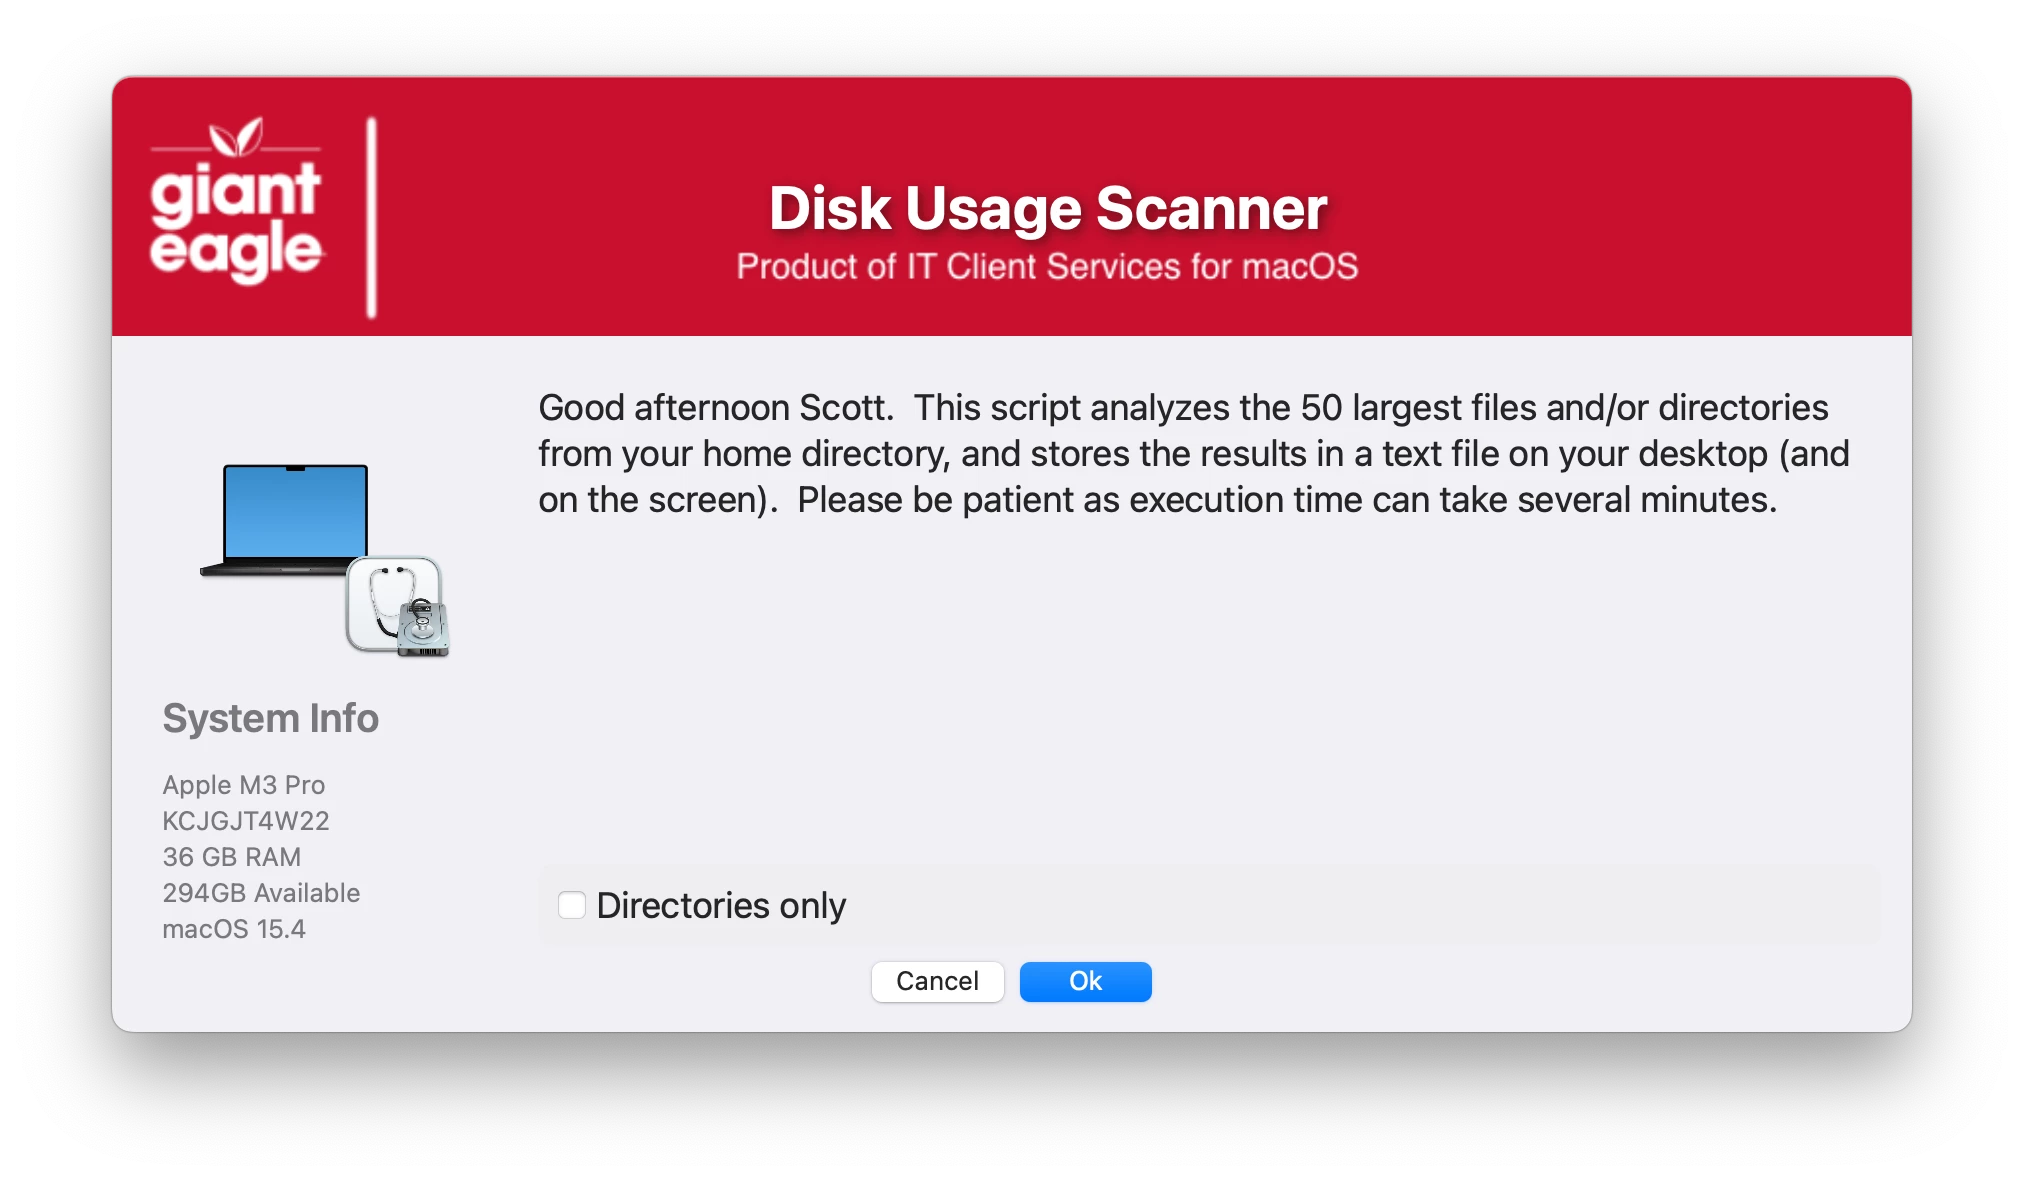Image resolution: width=2024 pixels, height=1180 pixels.
Task: Click the Product of IT Client Services subtitle
Action: tap(1047, 266)
